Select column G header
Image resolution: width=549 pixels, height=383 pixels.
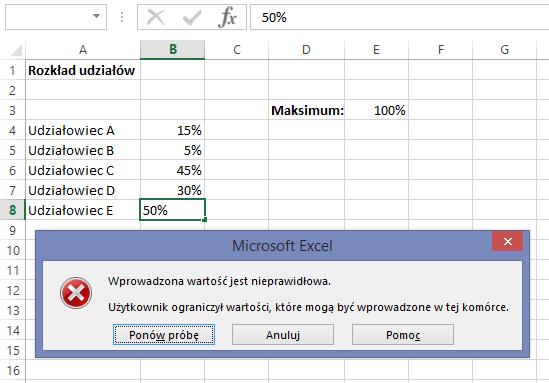504,50
